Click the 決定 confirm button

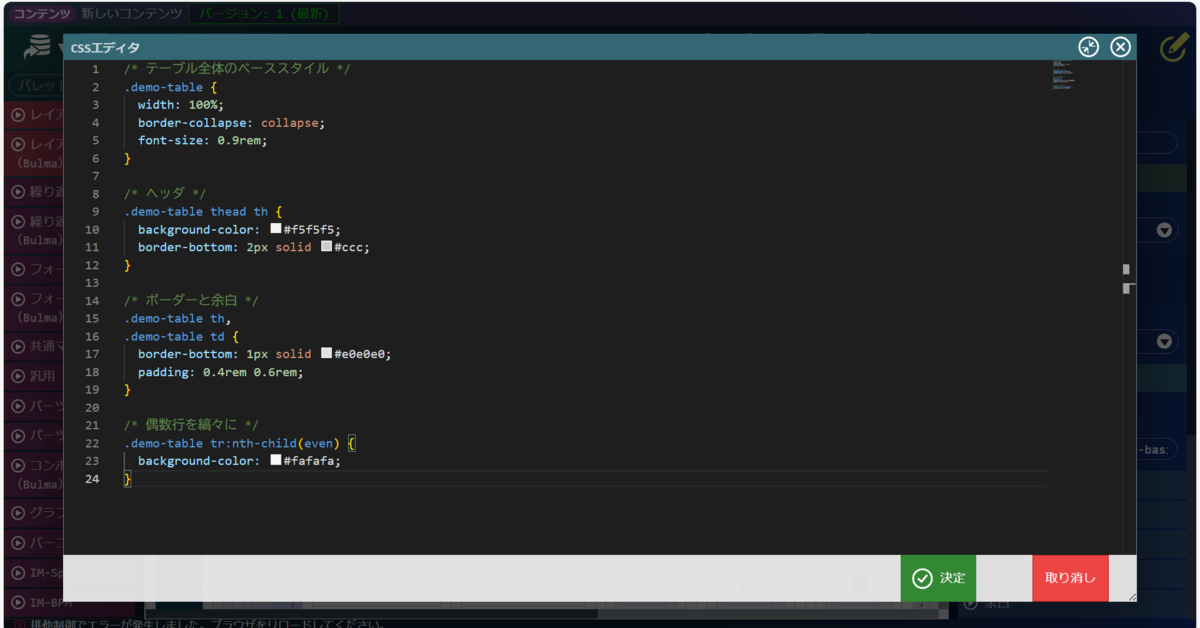[938, 578]
